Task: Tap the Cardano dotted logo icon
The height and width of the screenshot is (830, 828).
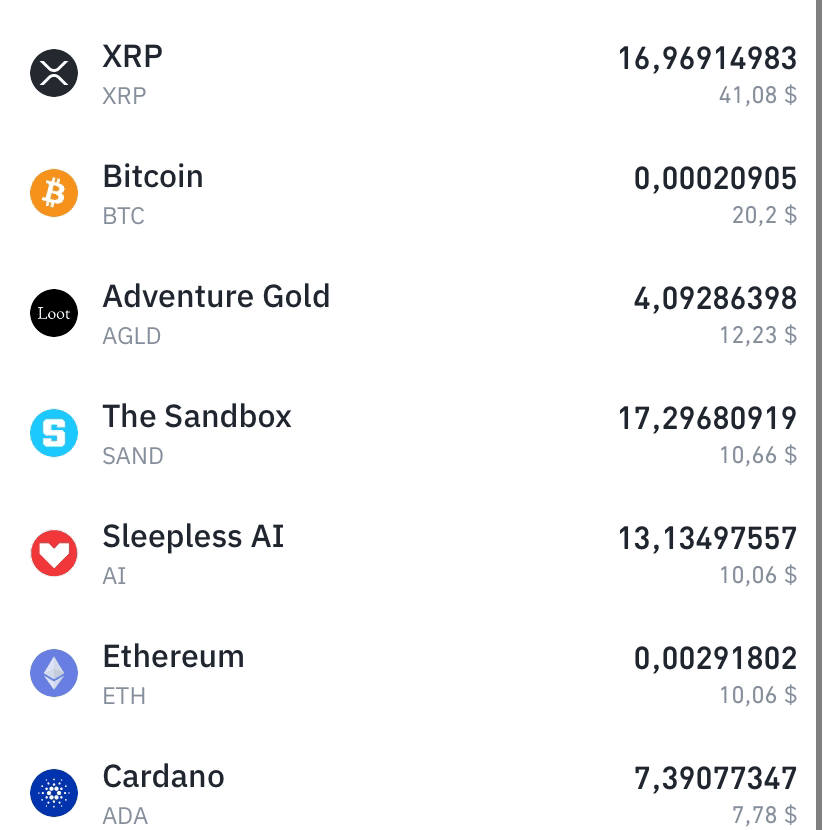Action: 54,793
